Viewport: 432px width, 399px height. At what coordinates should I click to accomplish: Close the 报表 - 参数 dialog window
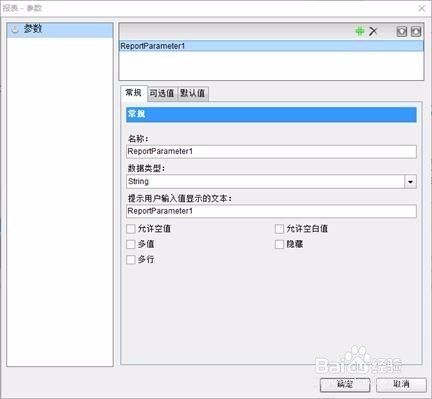pos(422,8)
